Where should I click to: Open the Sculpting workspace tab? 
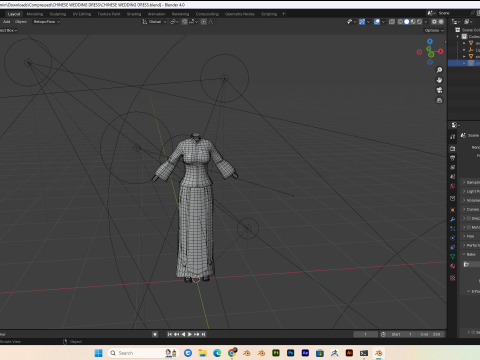tap(58, 14)
